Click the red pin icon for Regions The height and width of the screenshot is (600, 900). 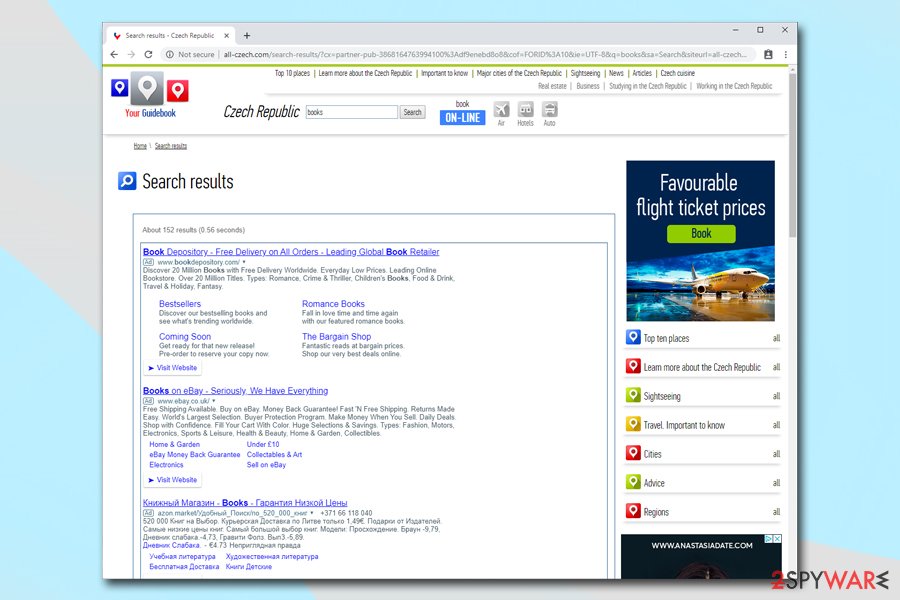pos(633,510)
